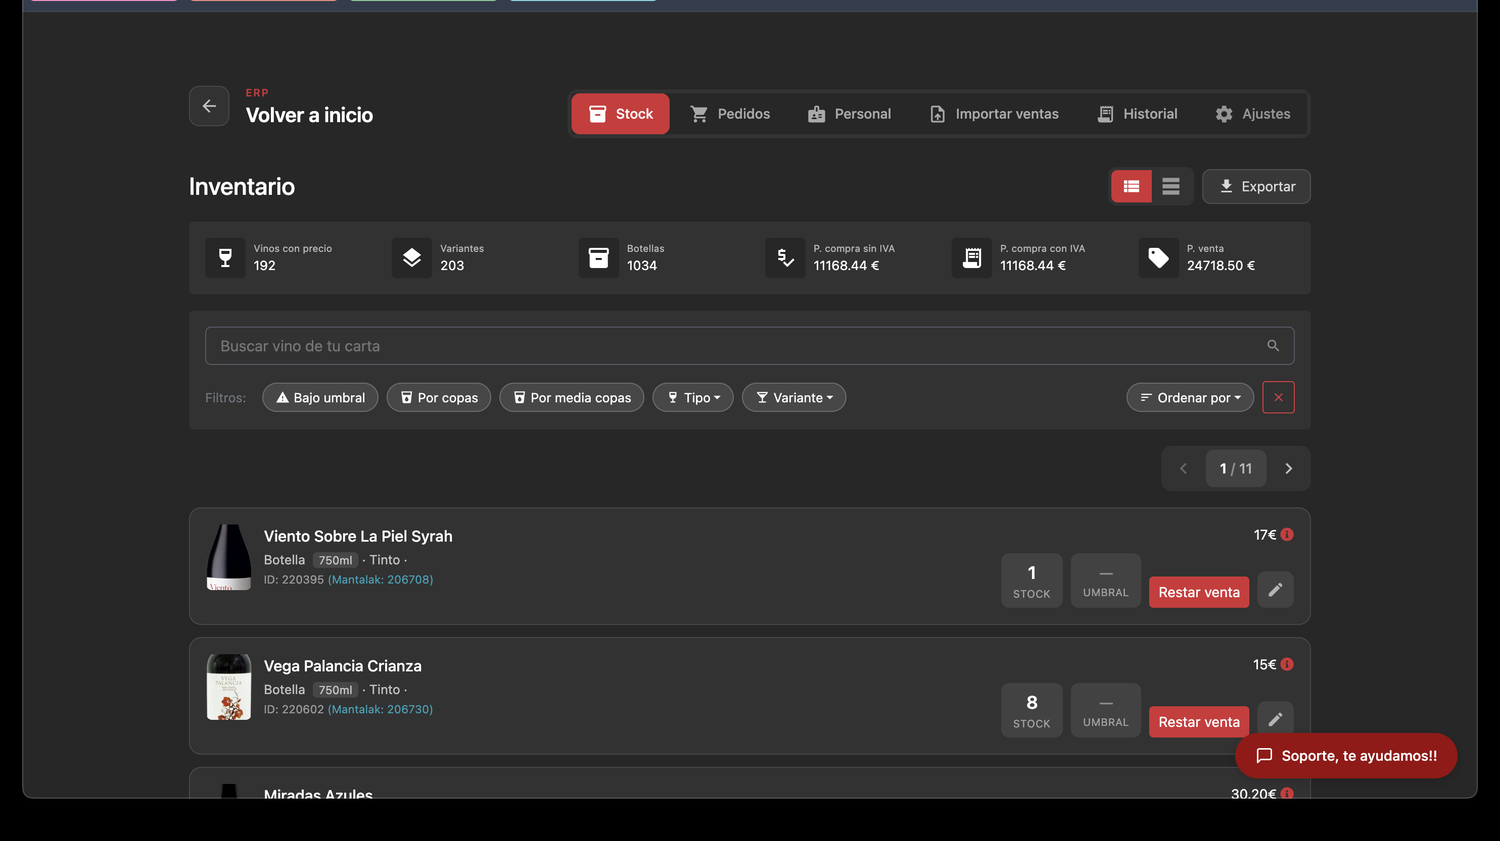Click the price tag icon for P. venta
The width and height of the screenshot is (1500, 841).
click(1159, 257)
